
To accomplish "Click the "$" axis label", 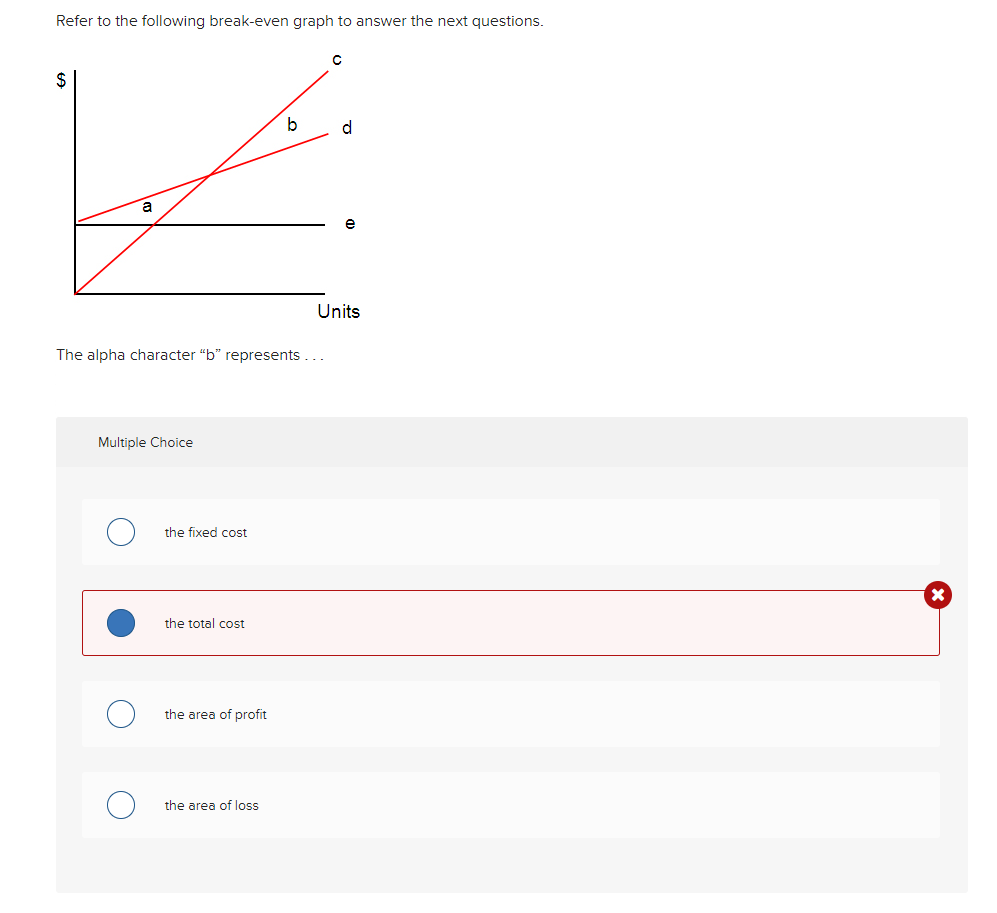I will point(61,80).
